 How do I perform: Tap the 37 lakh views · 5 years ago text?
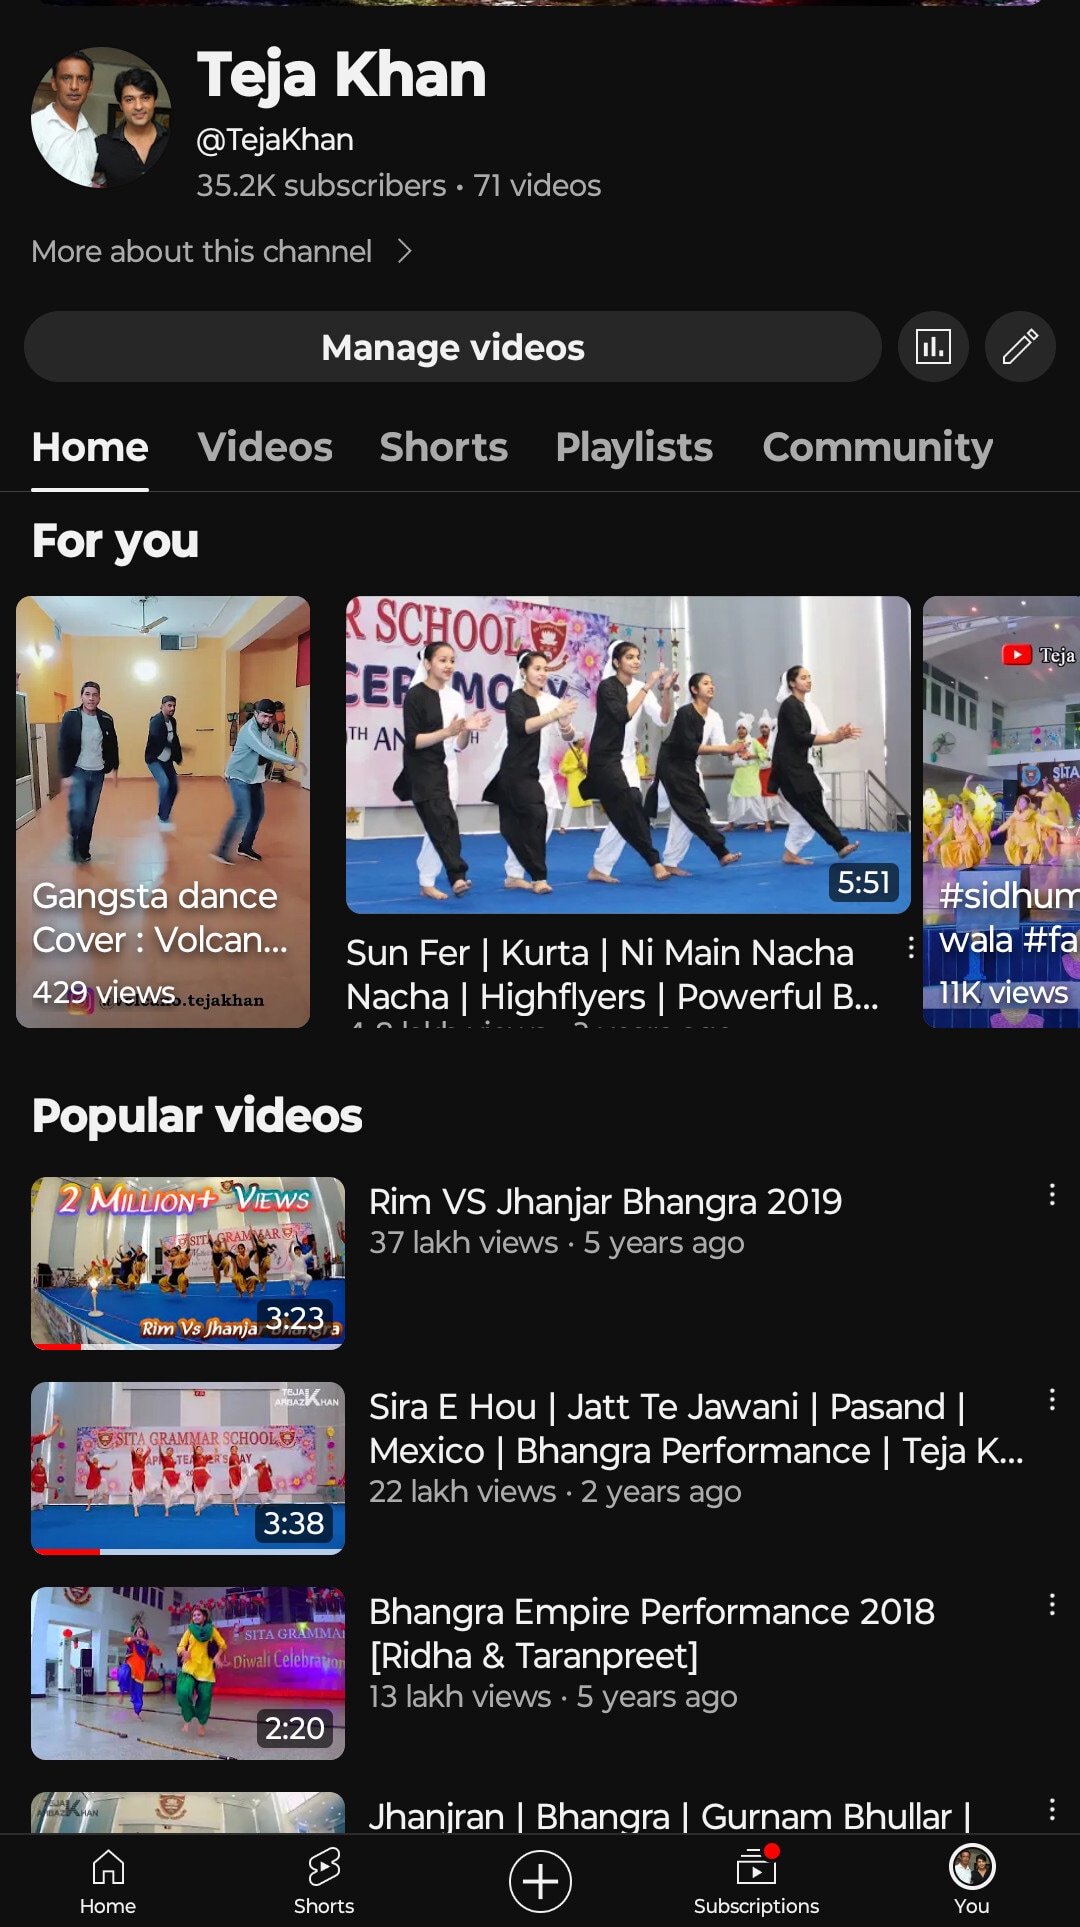pos(557,1242)
